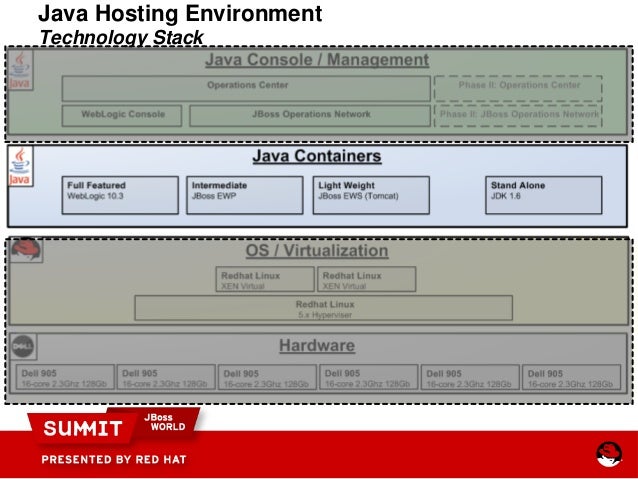Screen dimensions: 638x479
Task: Click the Red Hat logo in OS/Virtualization section
Action: (26, 250)
